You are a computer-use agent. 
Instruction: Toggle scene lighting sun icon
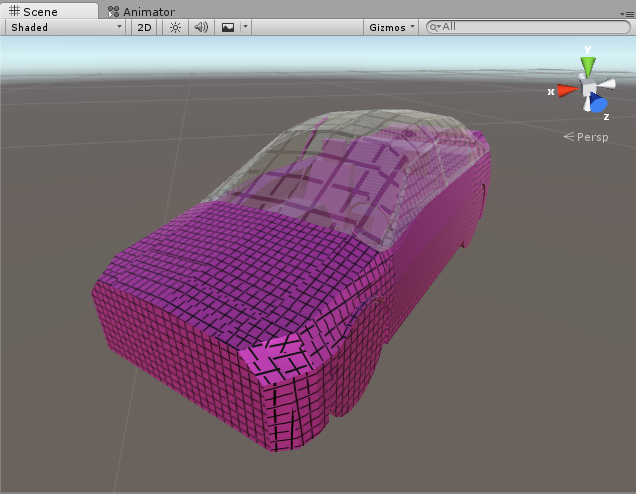[175, 27]
